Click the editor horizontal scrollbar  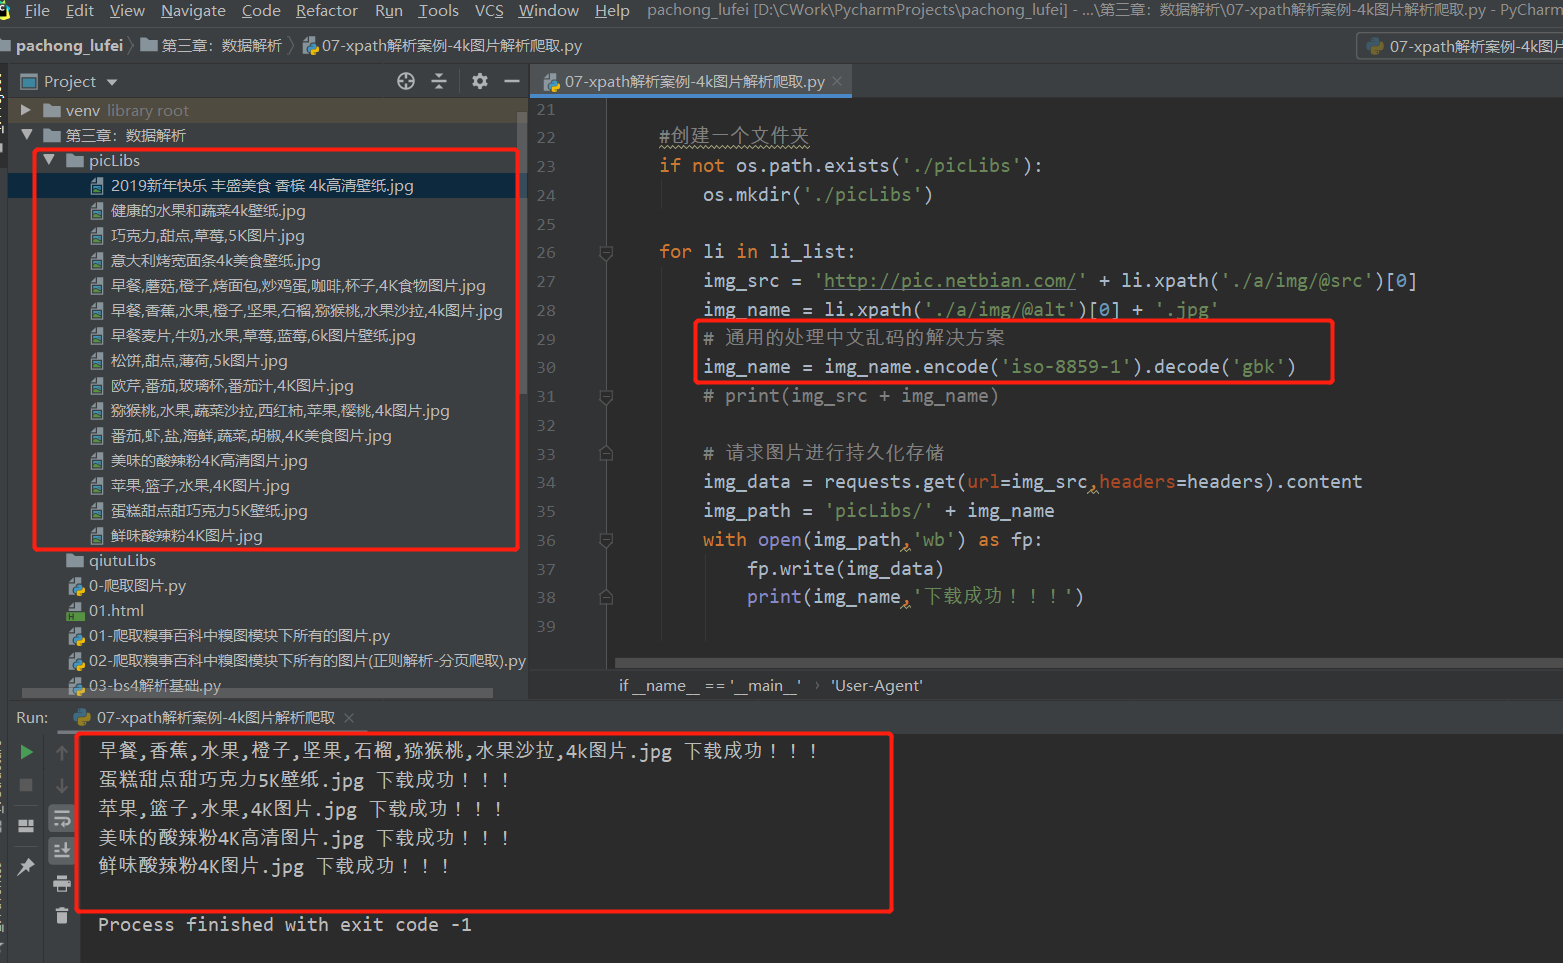[1088, 663]
